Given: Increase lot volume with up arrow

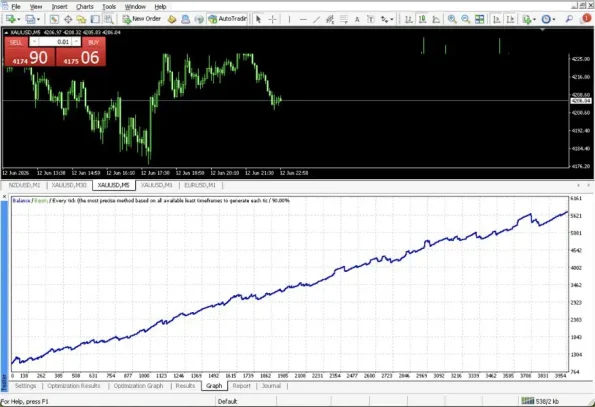Looking at the screenshot, I should 76,42.
